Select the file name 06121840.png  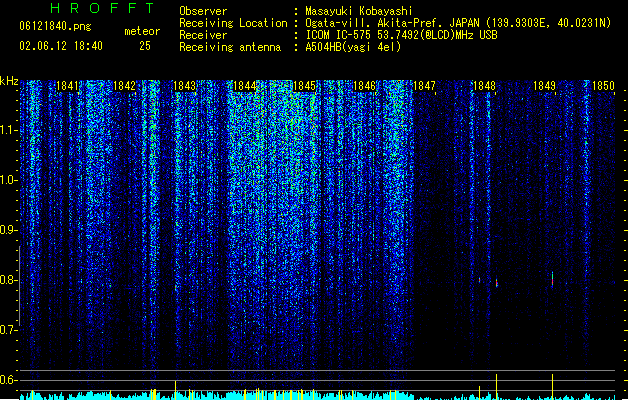point(55,26)
